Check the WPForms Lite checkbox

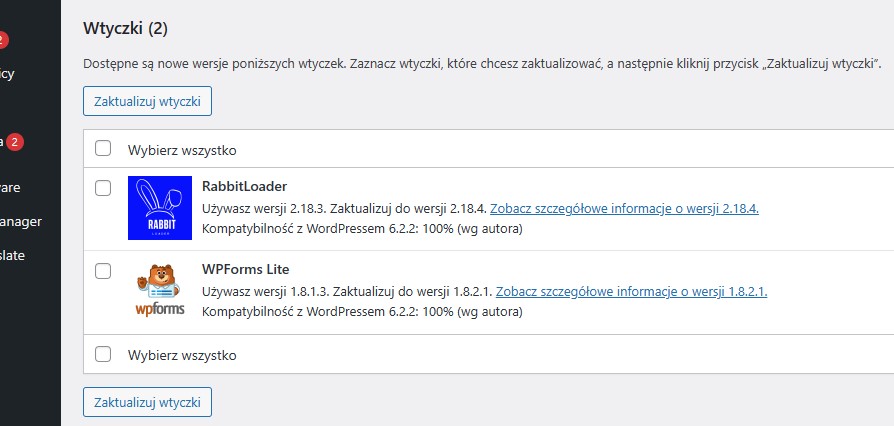click(x=102, y=271)
